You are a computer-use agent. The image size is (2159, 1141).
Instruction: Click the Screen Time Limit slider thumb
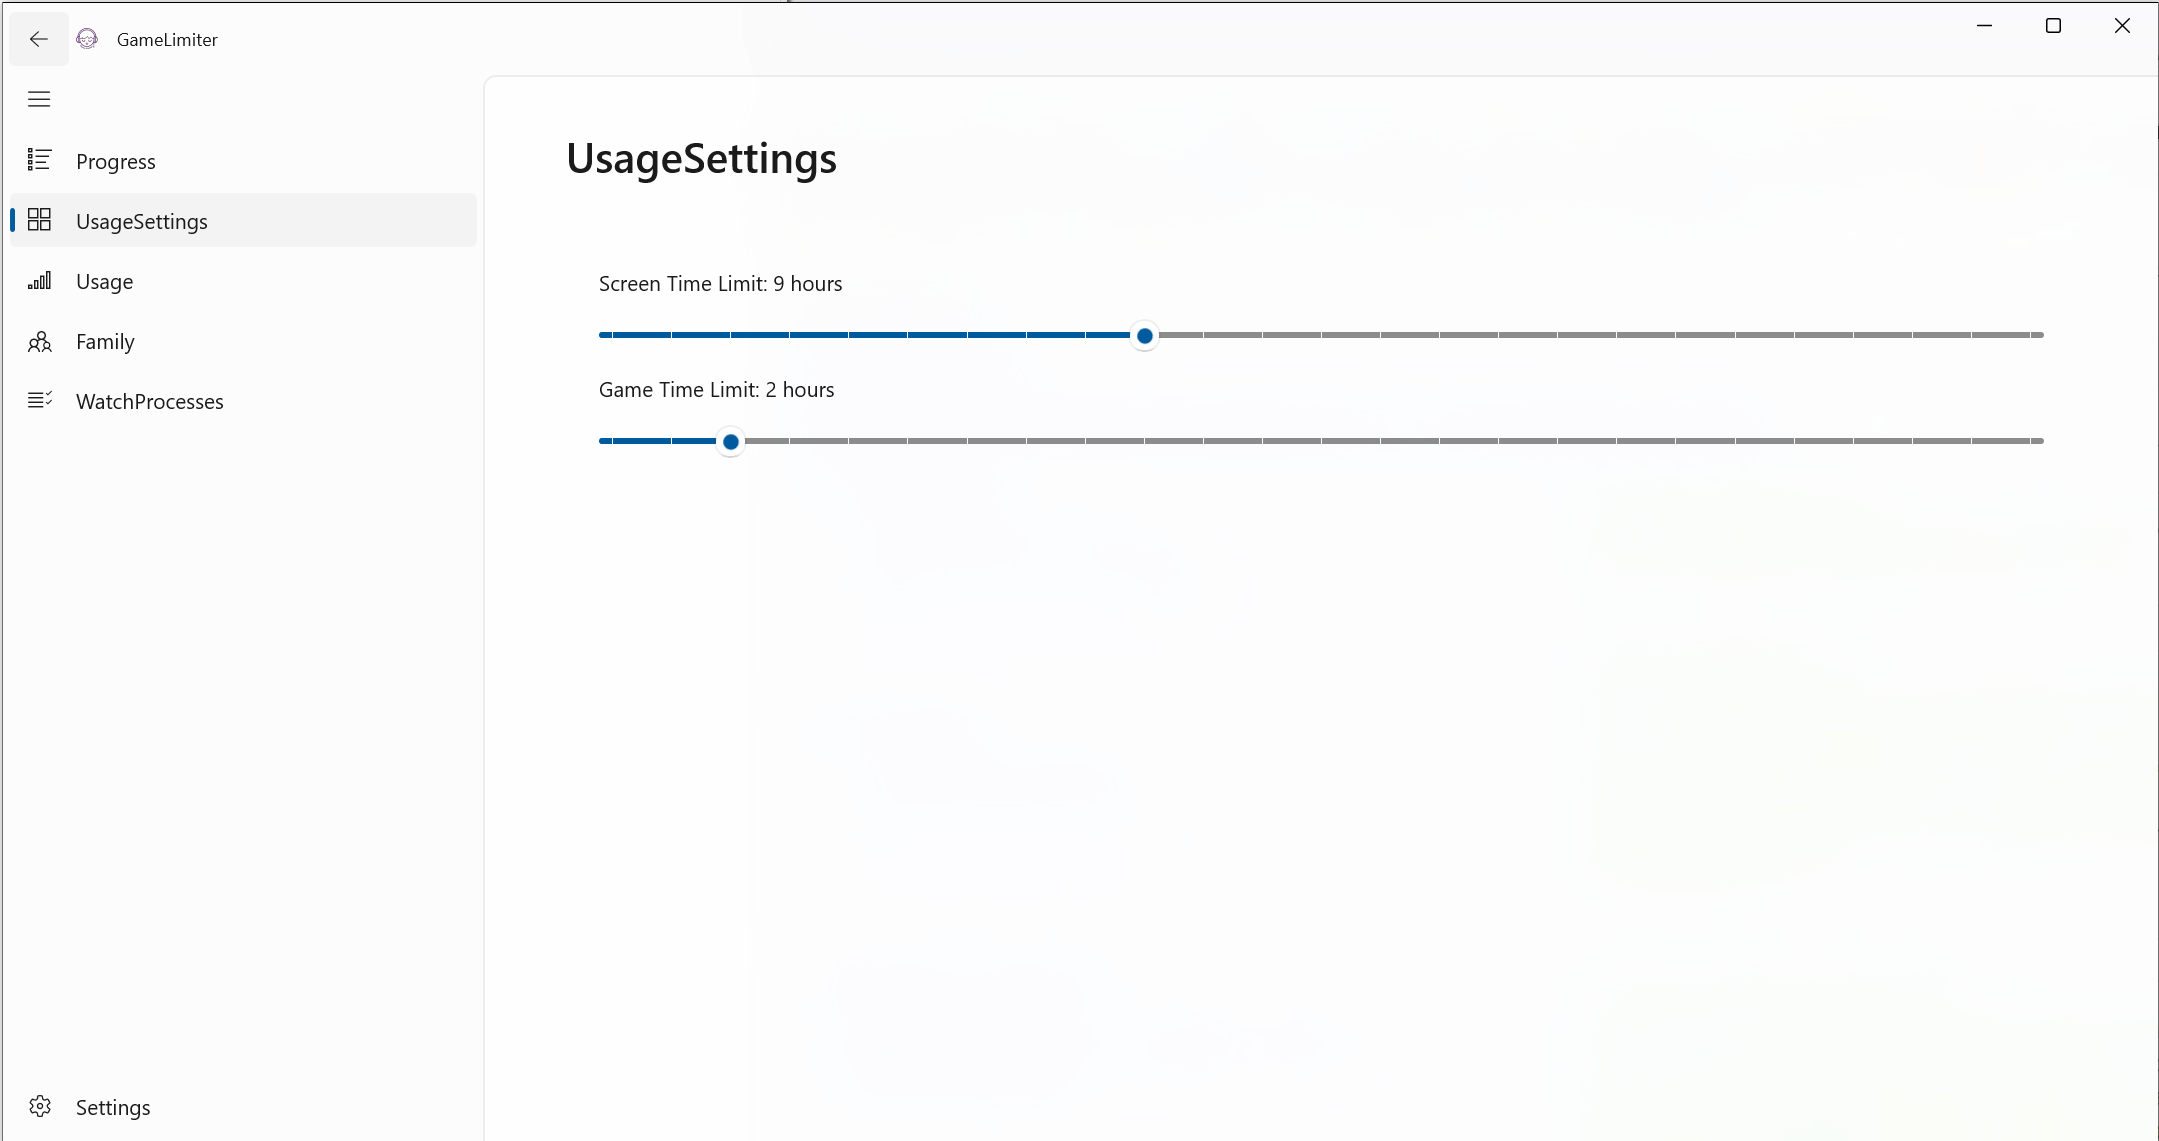(x=1145, y=335)
